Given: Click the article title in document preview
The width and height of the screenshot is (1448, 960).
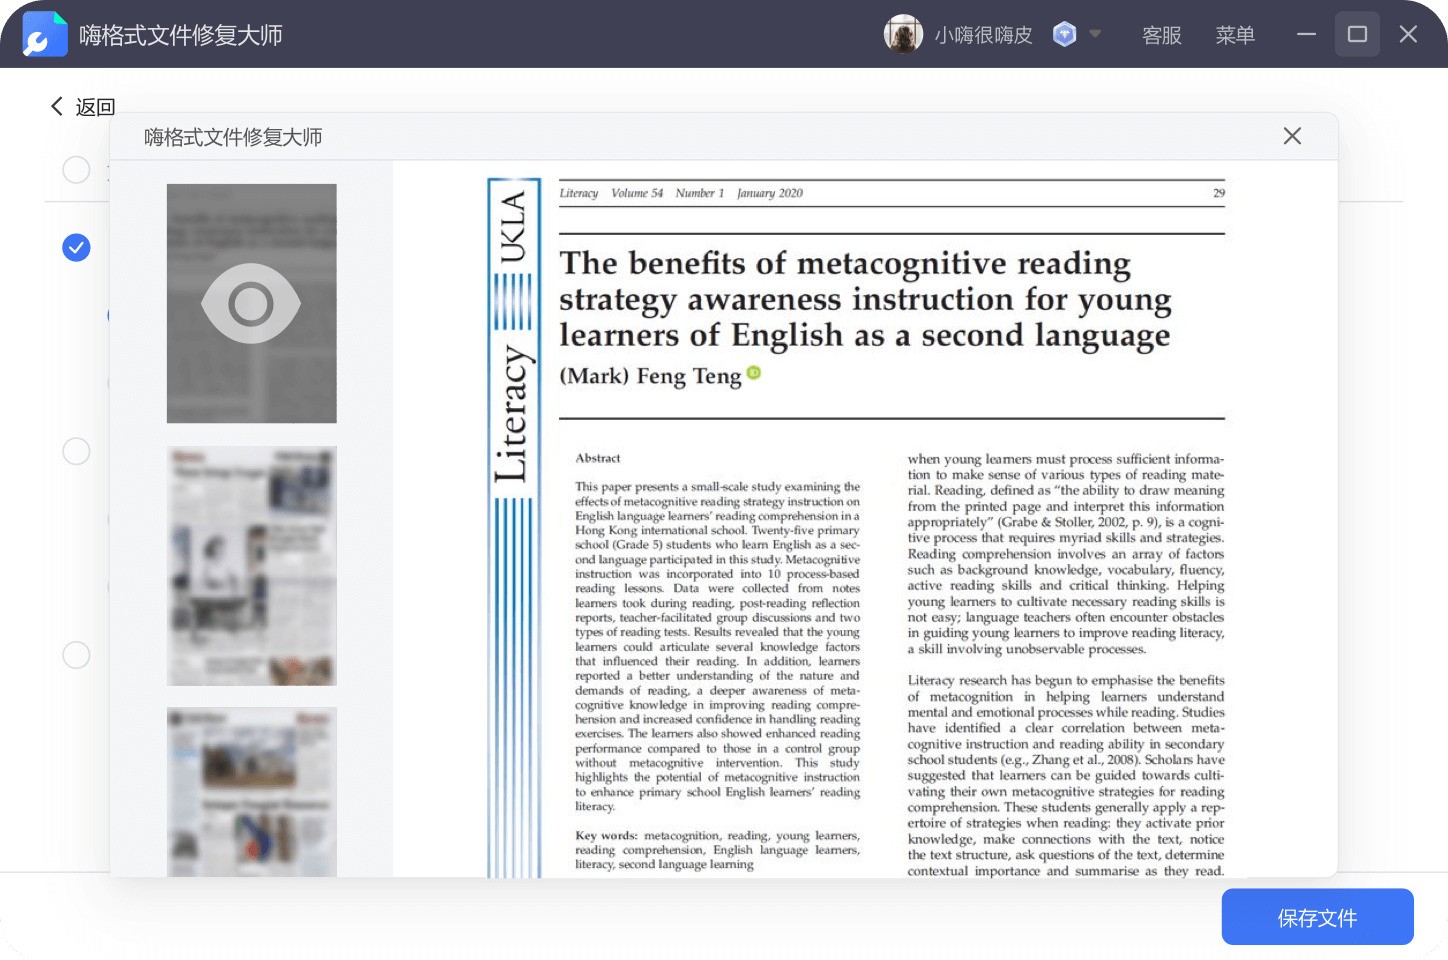Looking at the screenshot, I should pyautogui.click(x=864, y=299).
